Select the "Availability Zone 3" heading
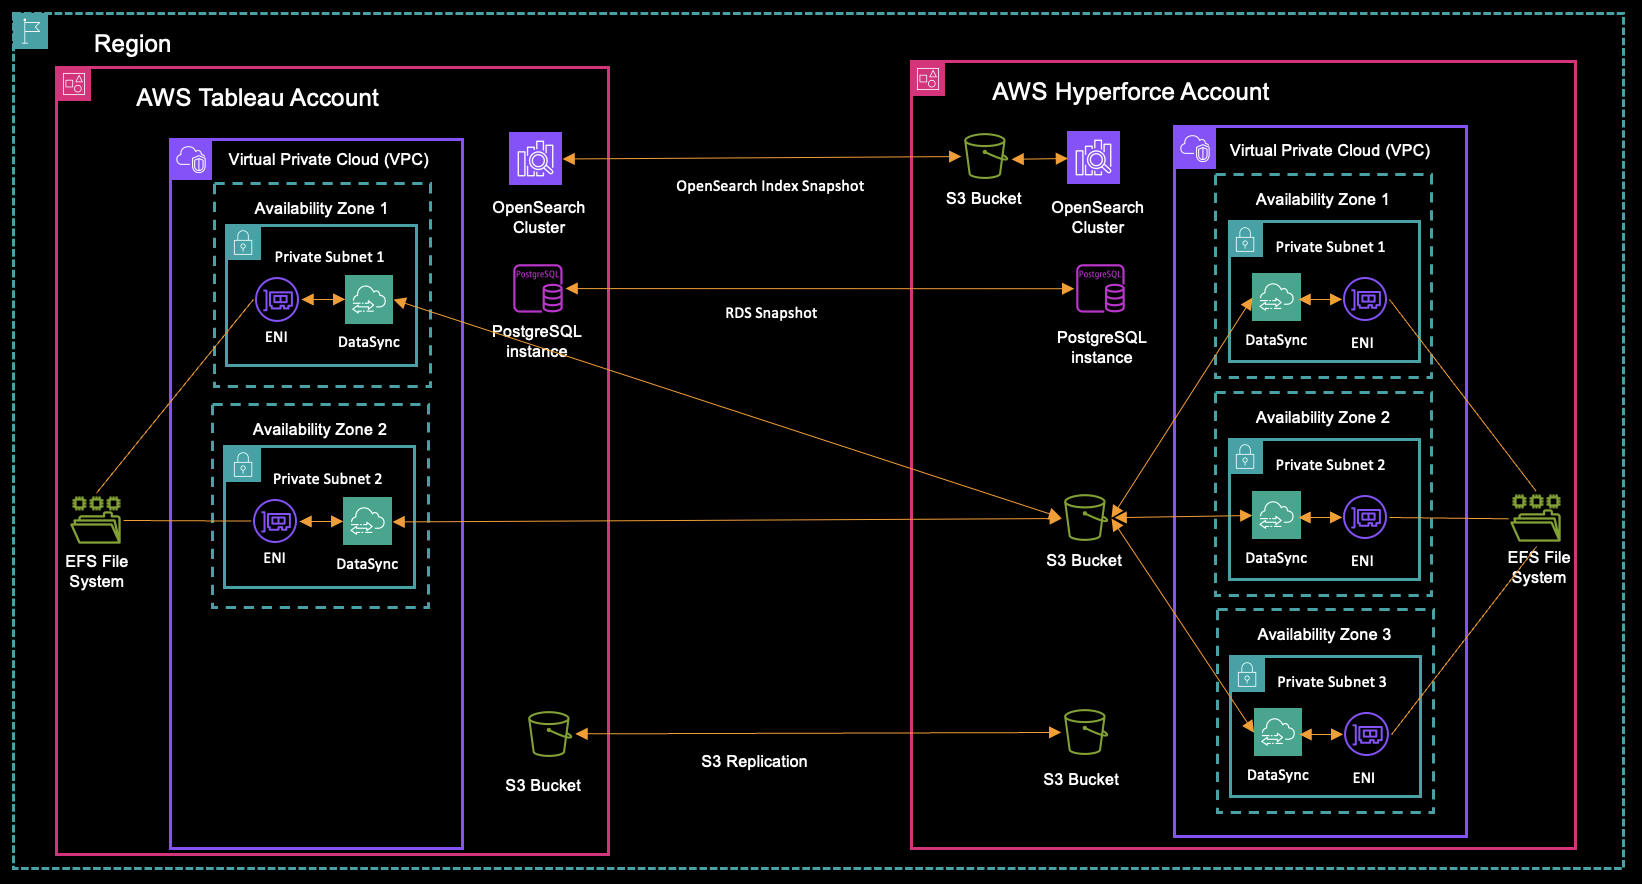 tap(1324, 635)
